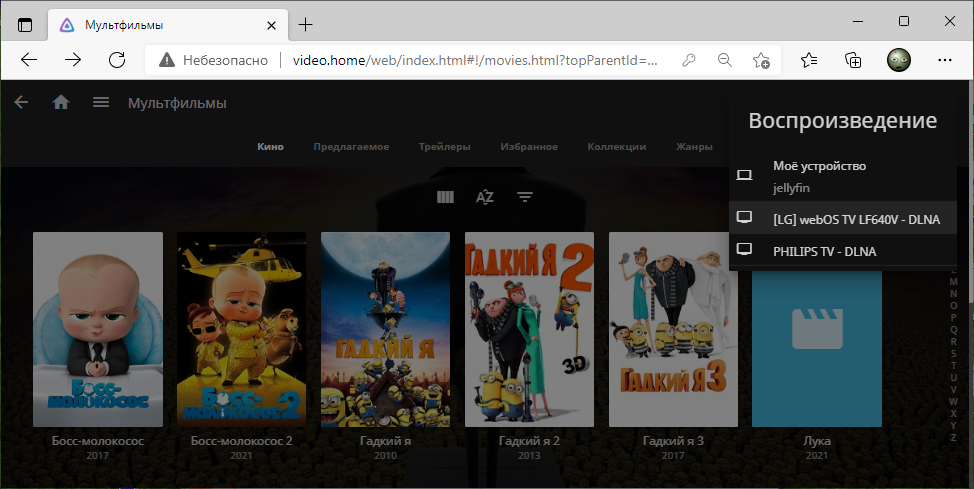The image size is (974, 489).
Task: Switch to the Предлагаемое tab
Action: 351,147
